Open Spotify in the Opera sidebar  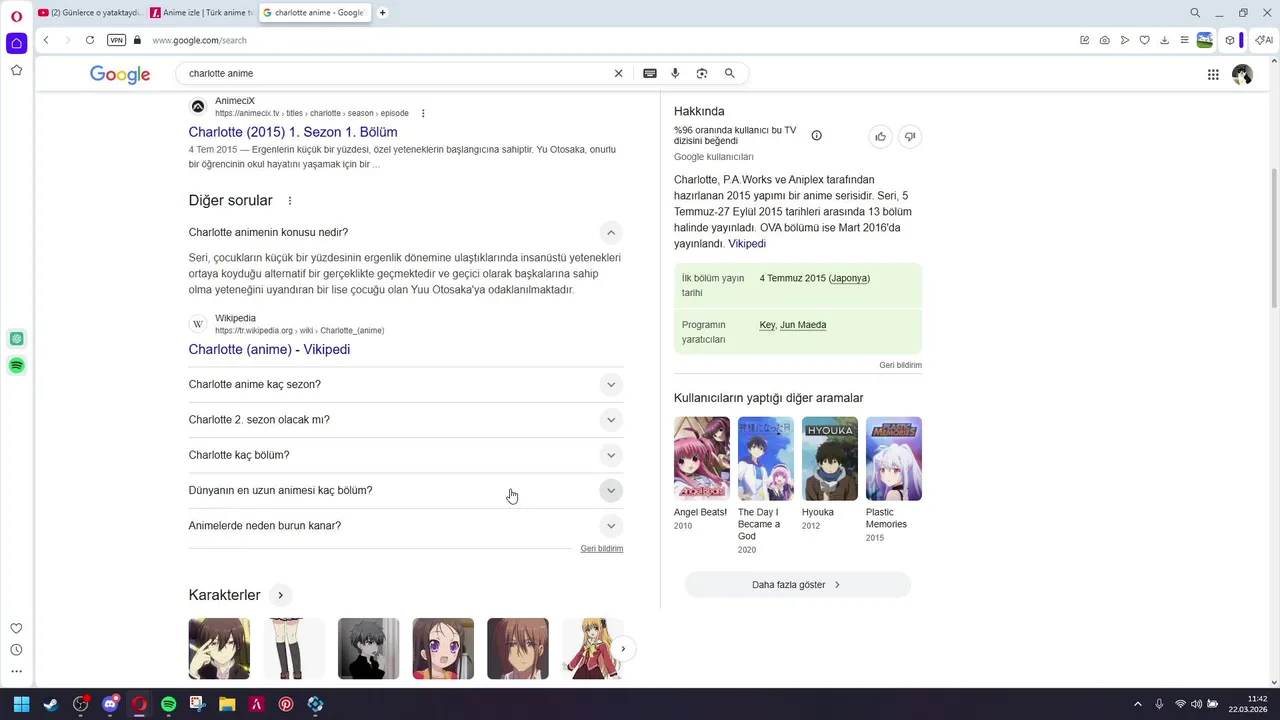pyautogui.click(x=16, y=366)
